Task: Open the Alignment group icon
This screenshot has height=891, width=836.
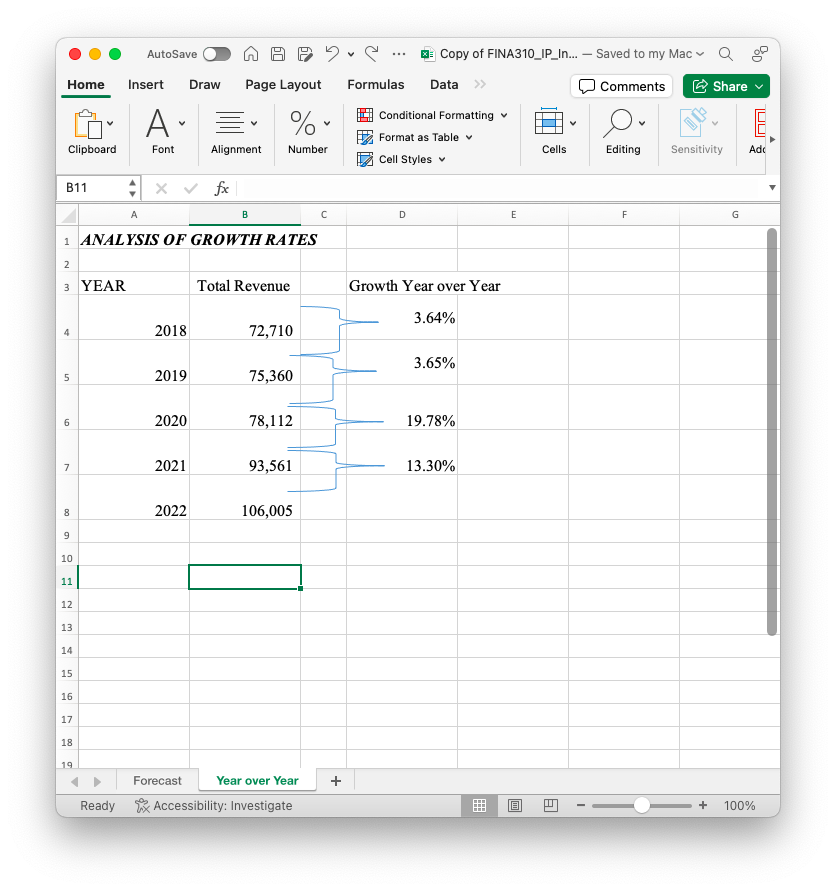Action: tap(230, 123)
